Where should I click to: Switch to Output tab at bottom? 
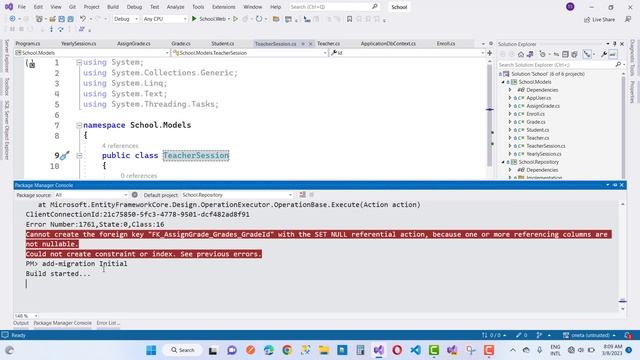click(21, 323)
